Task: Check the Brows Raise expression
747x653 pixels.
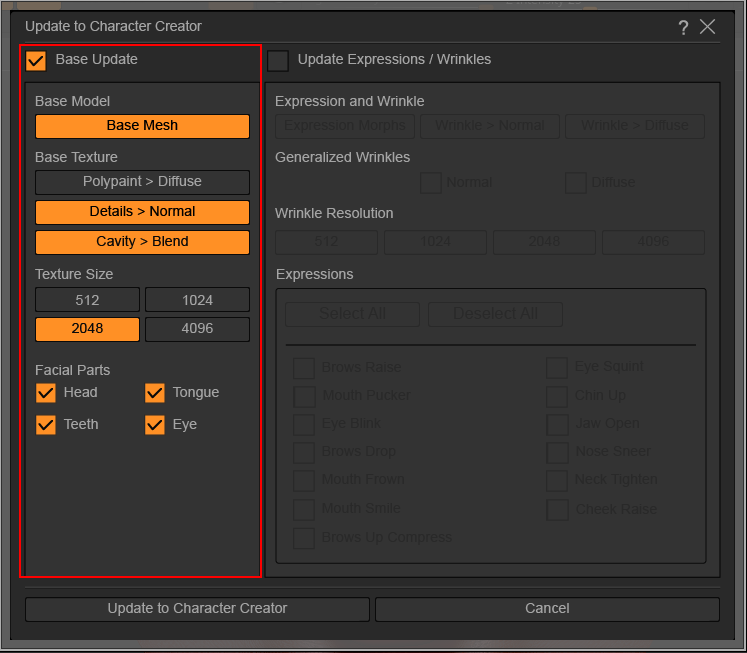Action: [x=304, y=368]
